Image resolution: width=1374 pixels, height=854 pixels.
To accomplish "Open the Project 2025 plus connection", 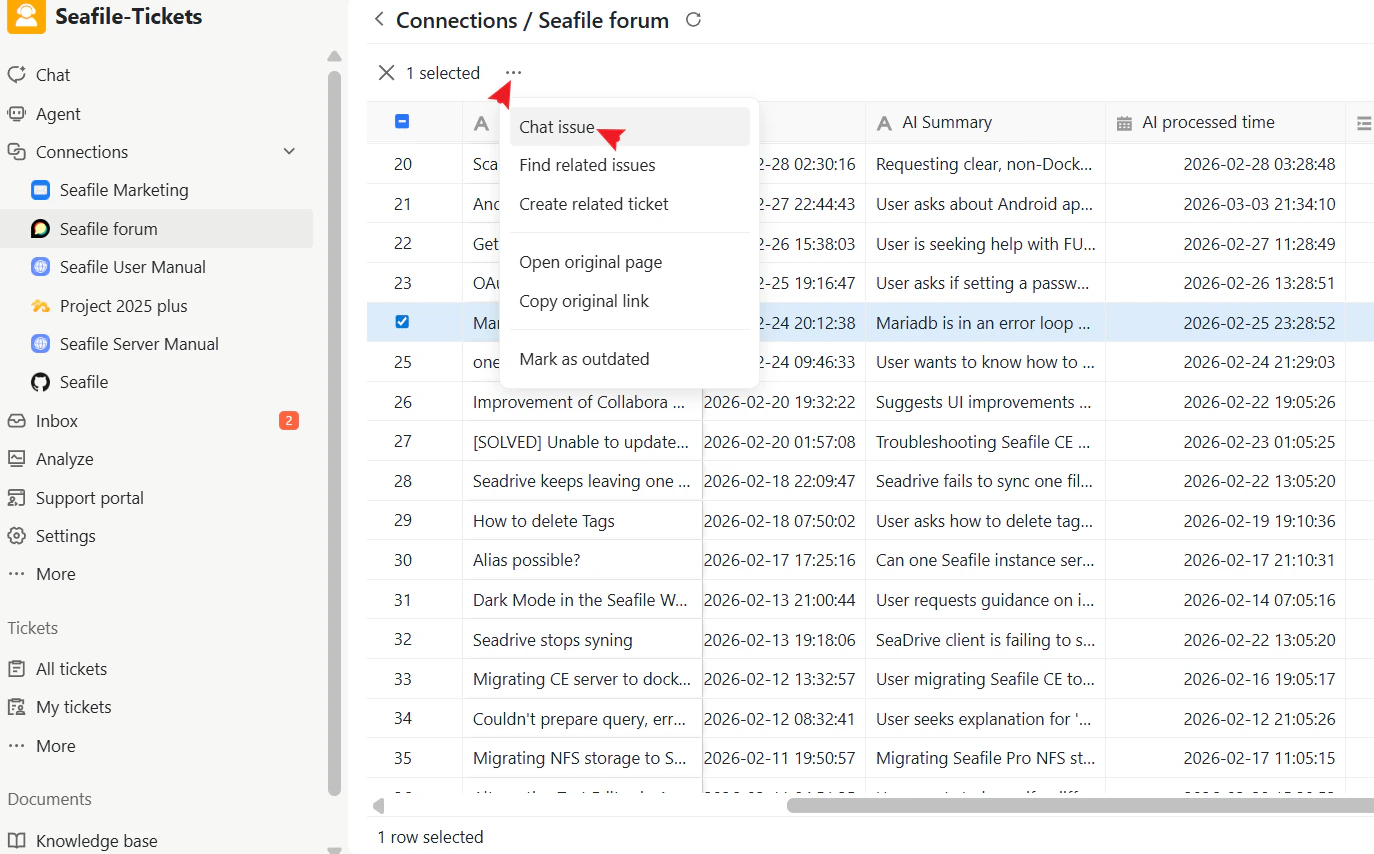I will tap(123, 306).
